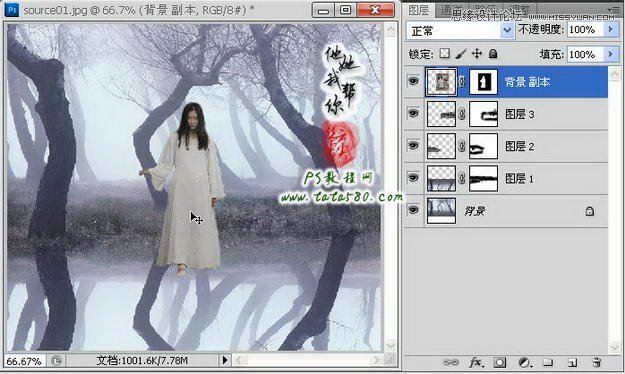Click canvas horizontal scrollbar left arrow
The height and width of the screenshot is (374, 625).
(x=239, y=360)
